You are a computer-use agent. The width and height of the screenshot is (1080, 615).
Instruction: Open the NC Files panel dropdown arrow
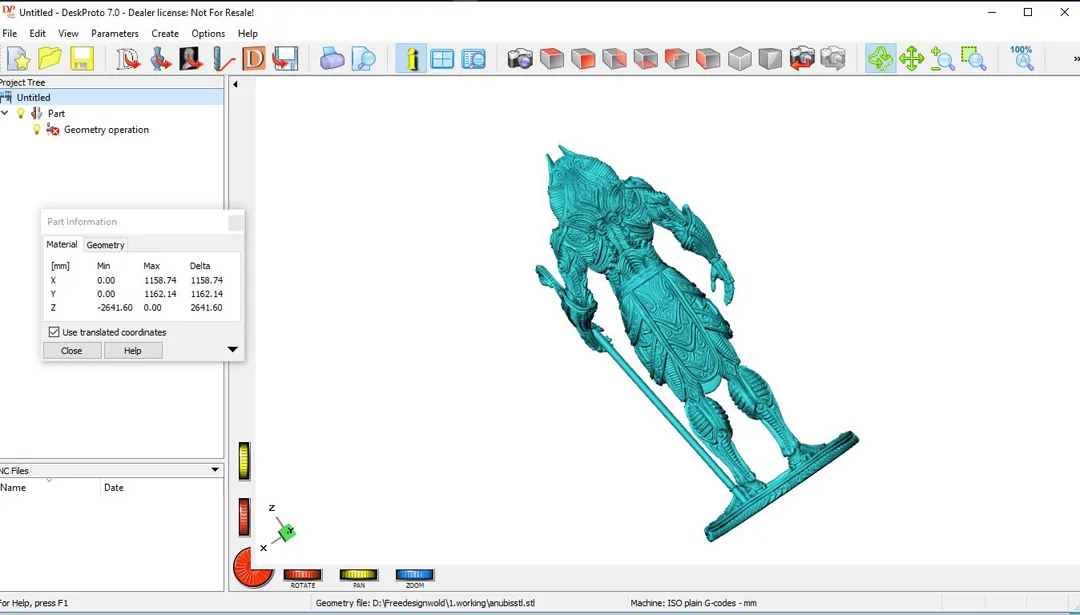[x=215, y=470]
